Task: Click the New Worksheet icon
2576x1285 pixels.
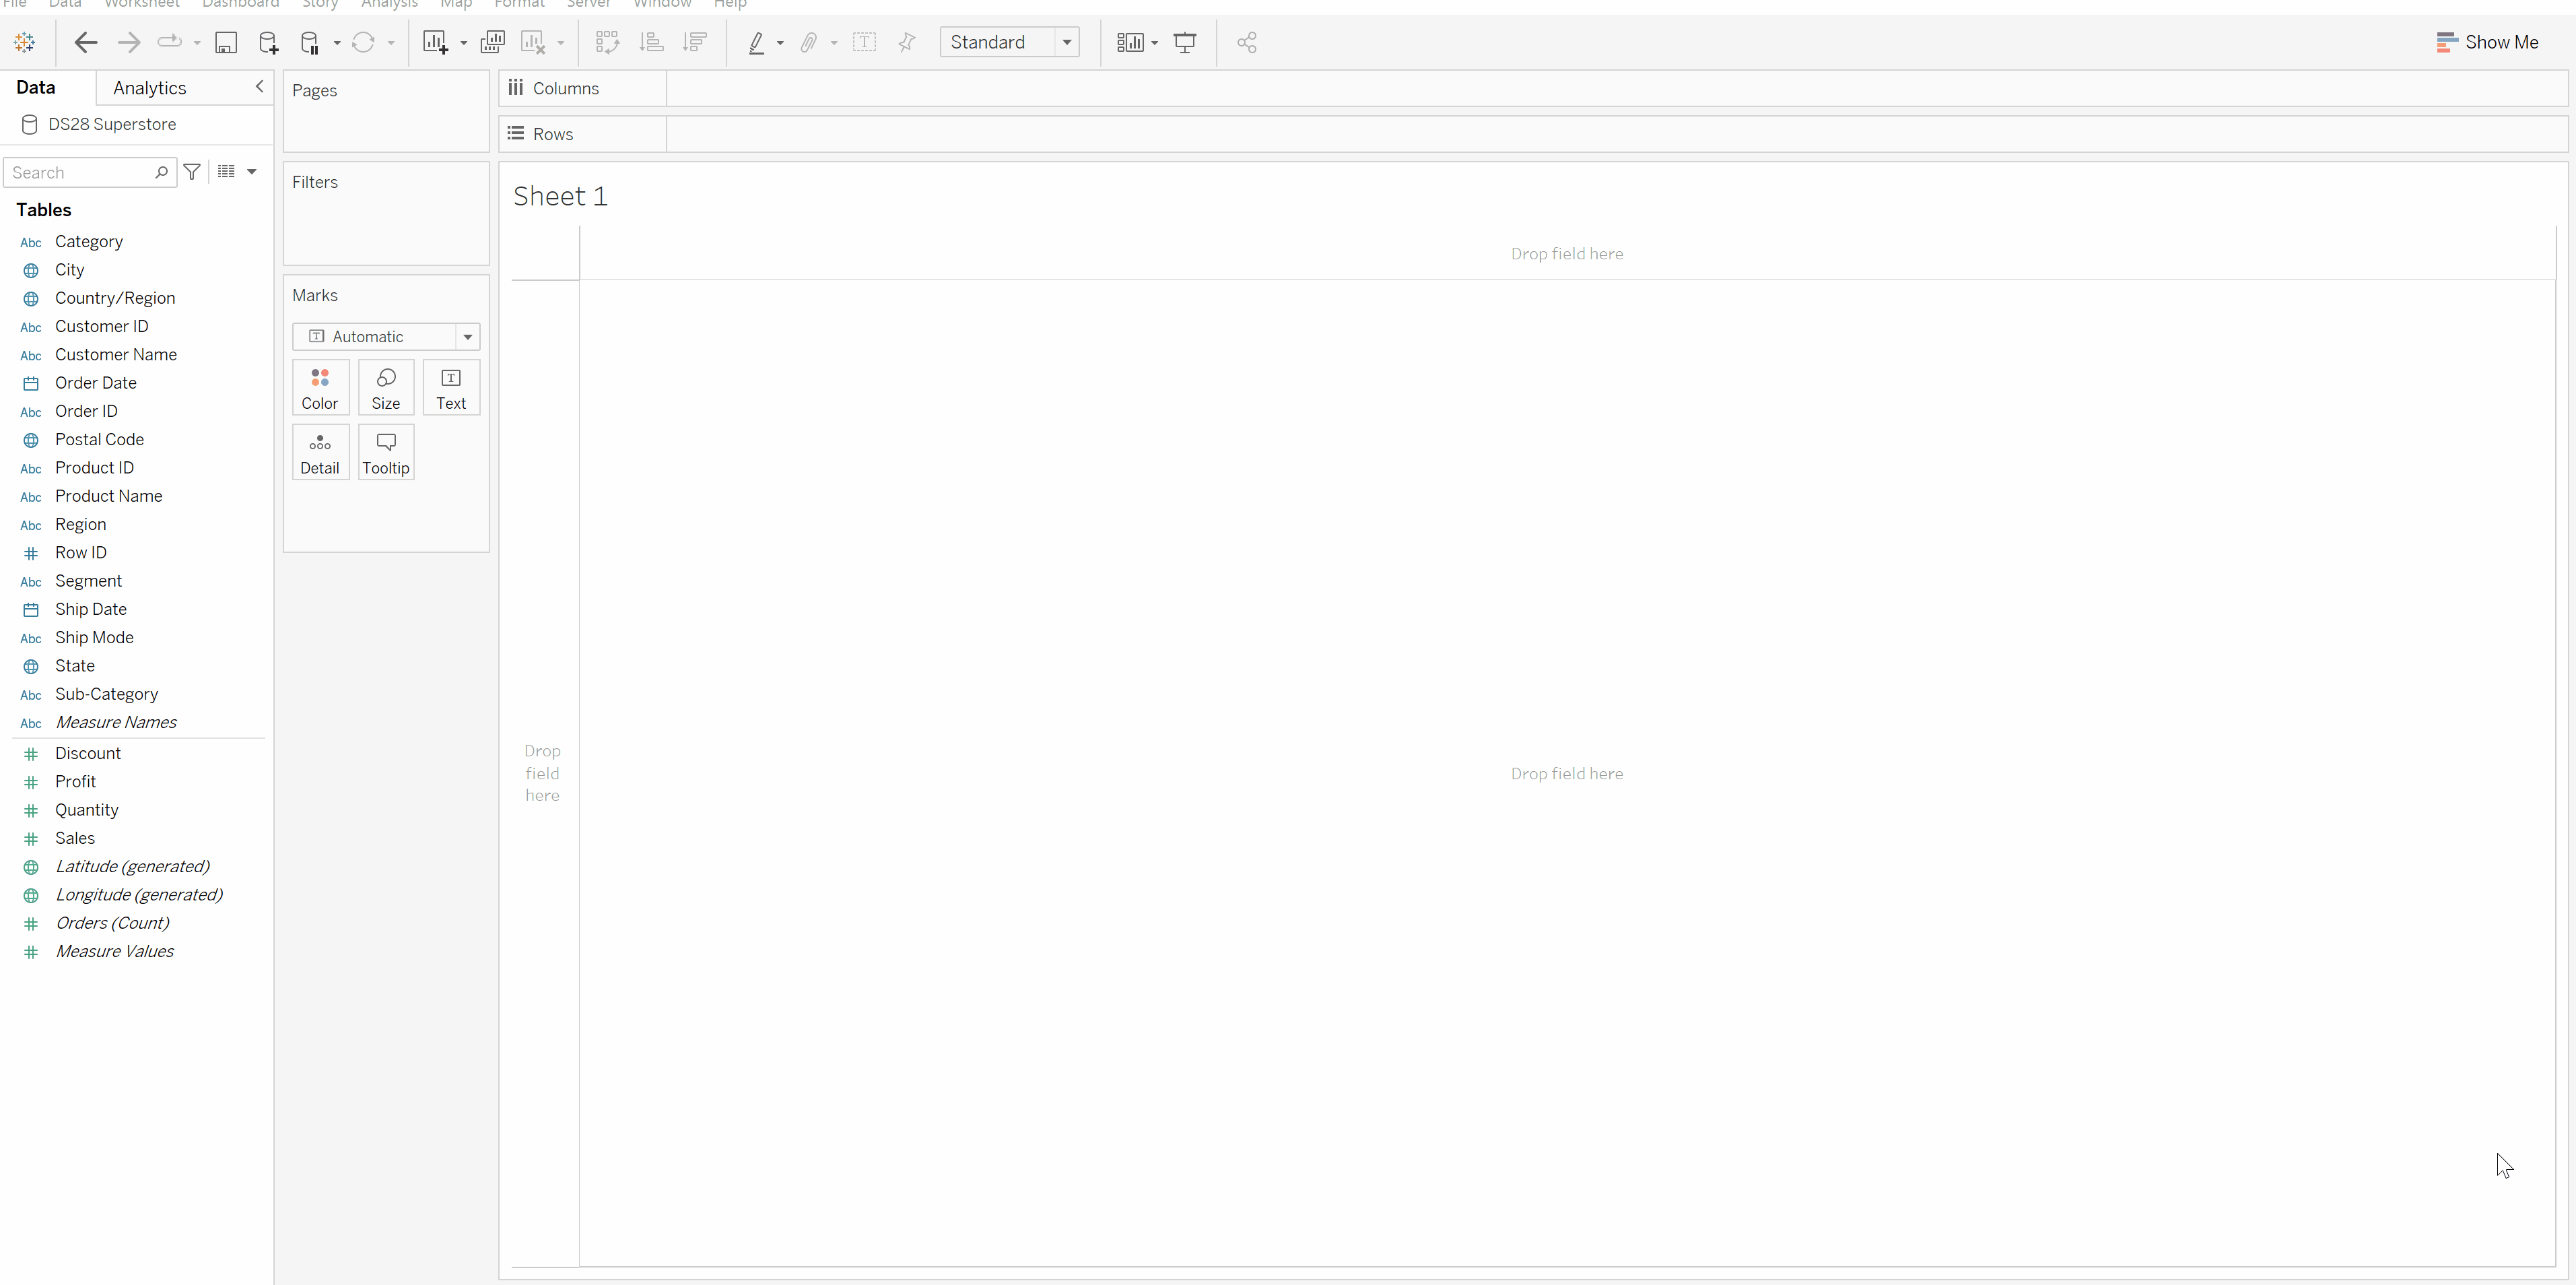Action: point(435,42)
